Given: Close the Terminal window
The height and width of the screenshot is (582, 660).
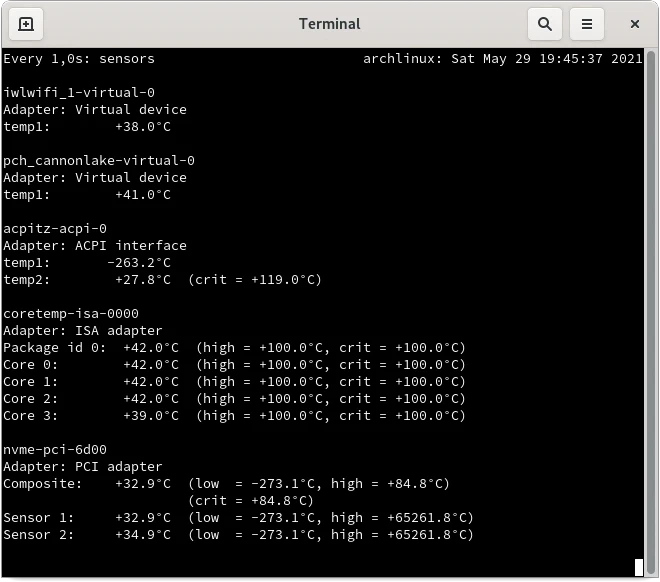Looking at the screenshot, I should (635, 24).
